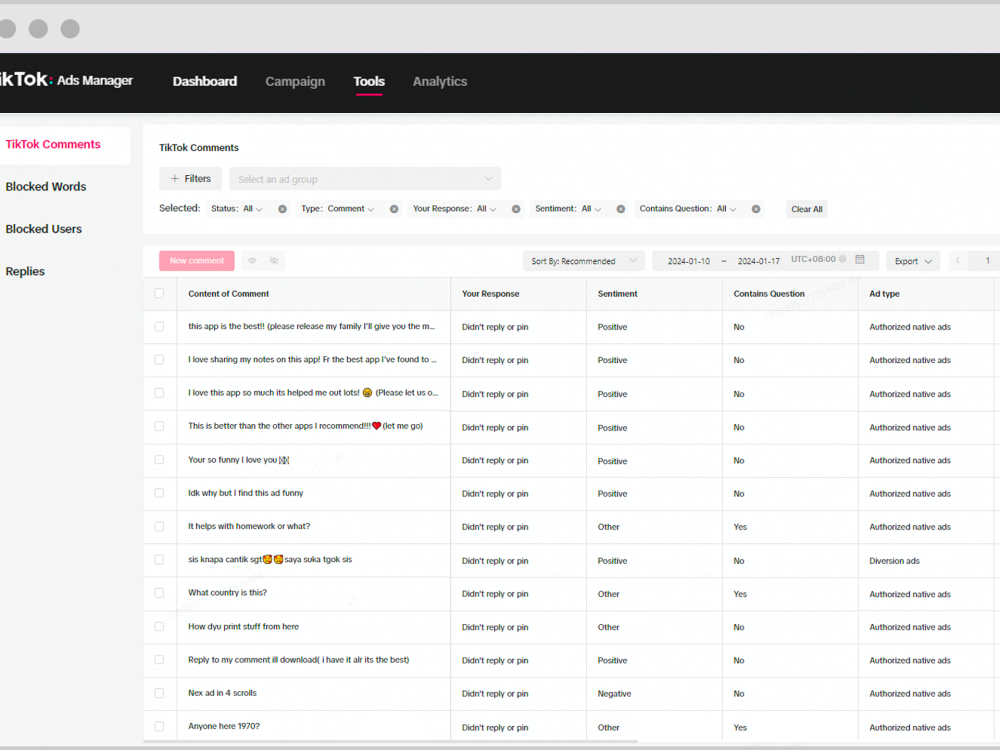1000x750 pixels.
Task: Remove the Contains Question filter chip
Action: (x=756, y=209)
